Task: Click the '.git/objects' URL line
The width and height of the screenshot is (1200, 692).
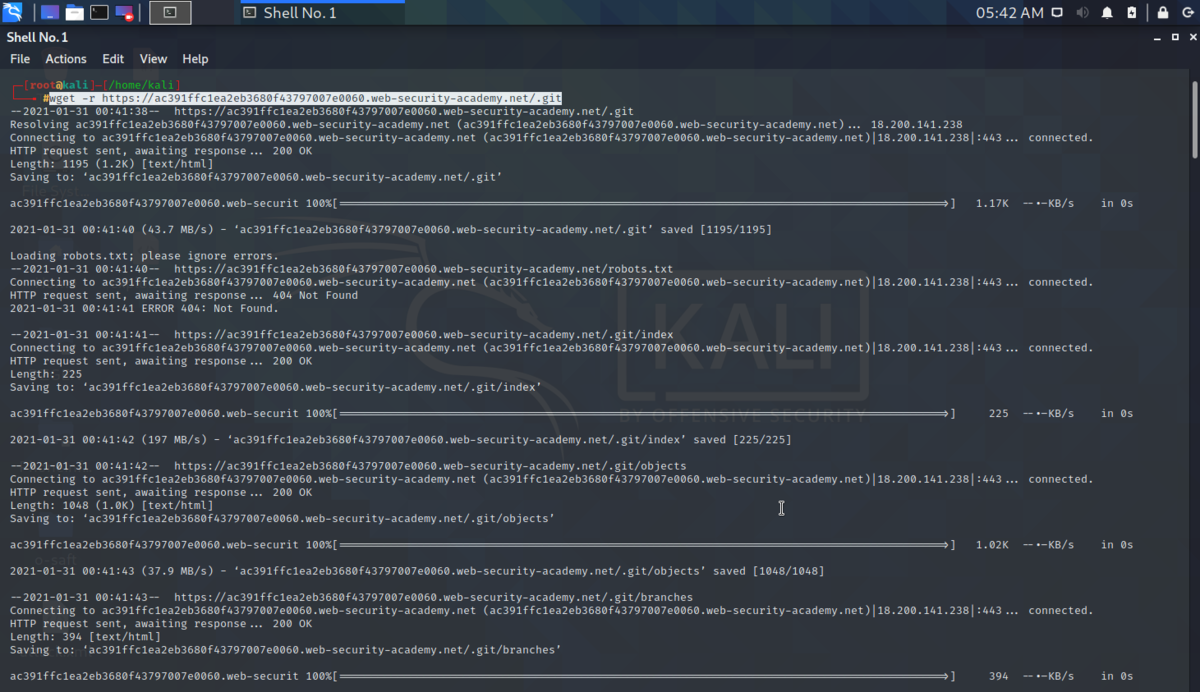Action: pos(348,466)
